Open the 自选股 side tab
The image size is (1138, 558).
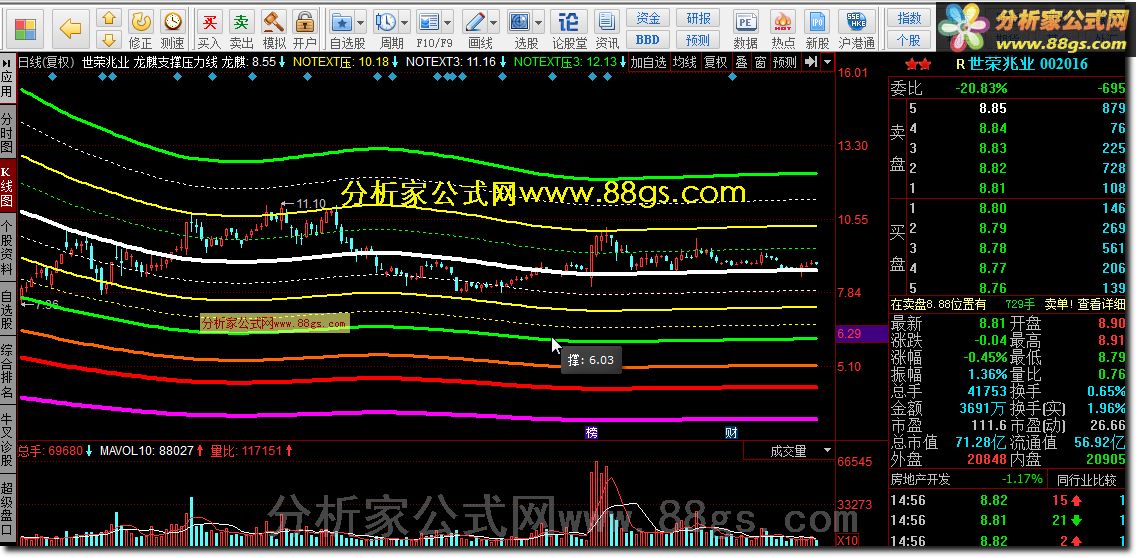(7, 310)
